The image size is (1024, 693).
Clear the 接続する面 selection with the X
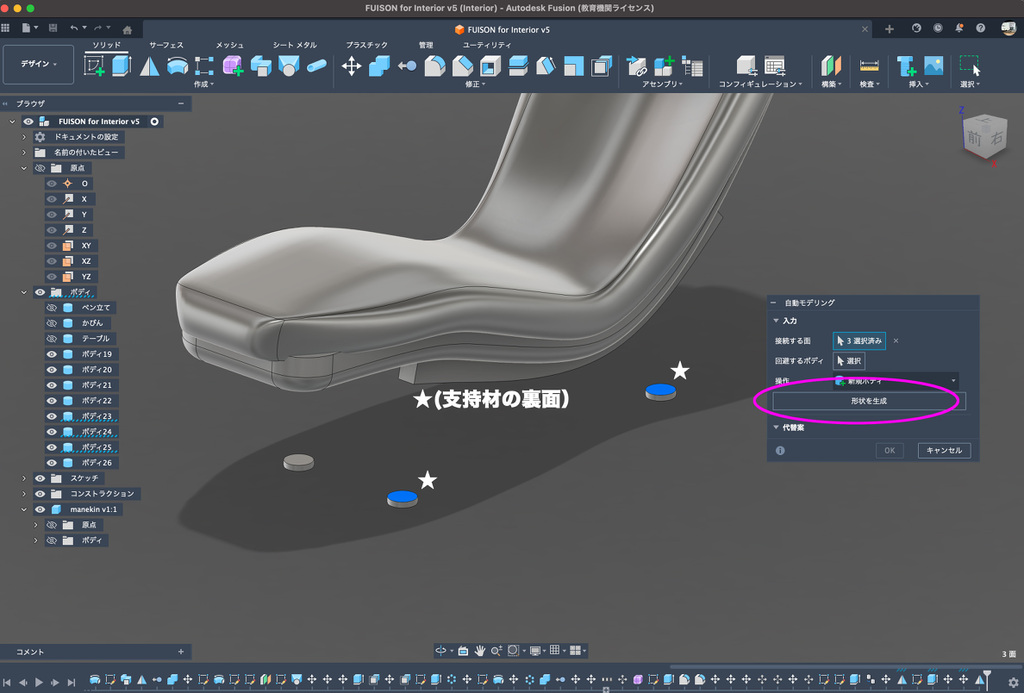(896, 341)
